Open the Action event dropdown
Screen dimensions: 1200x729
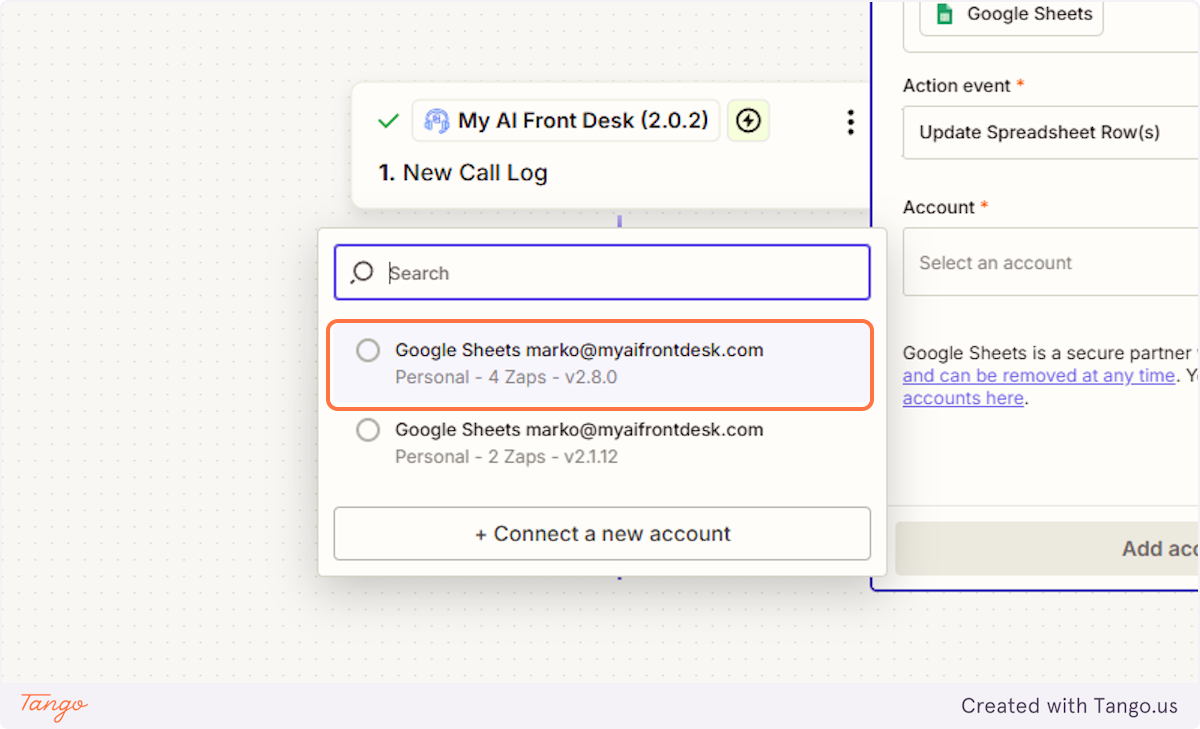pos(1051,132)
